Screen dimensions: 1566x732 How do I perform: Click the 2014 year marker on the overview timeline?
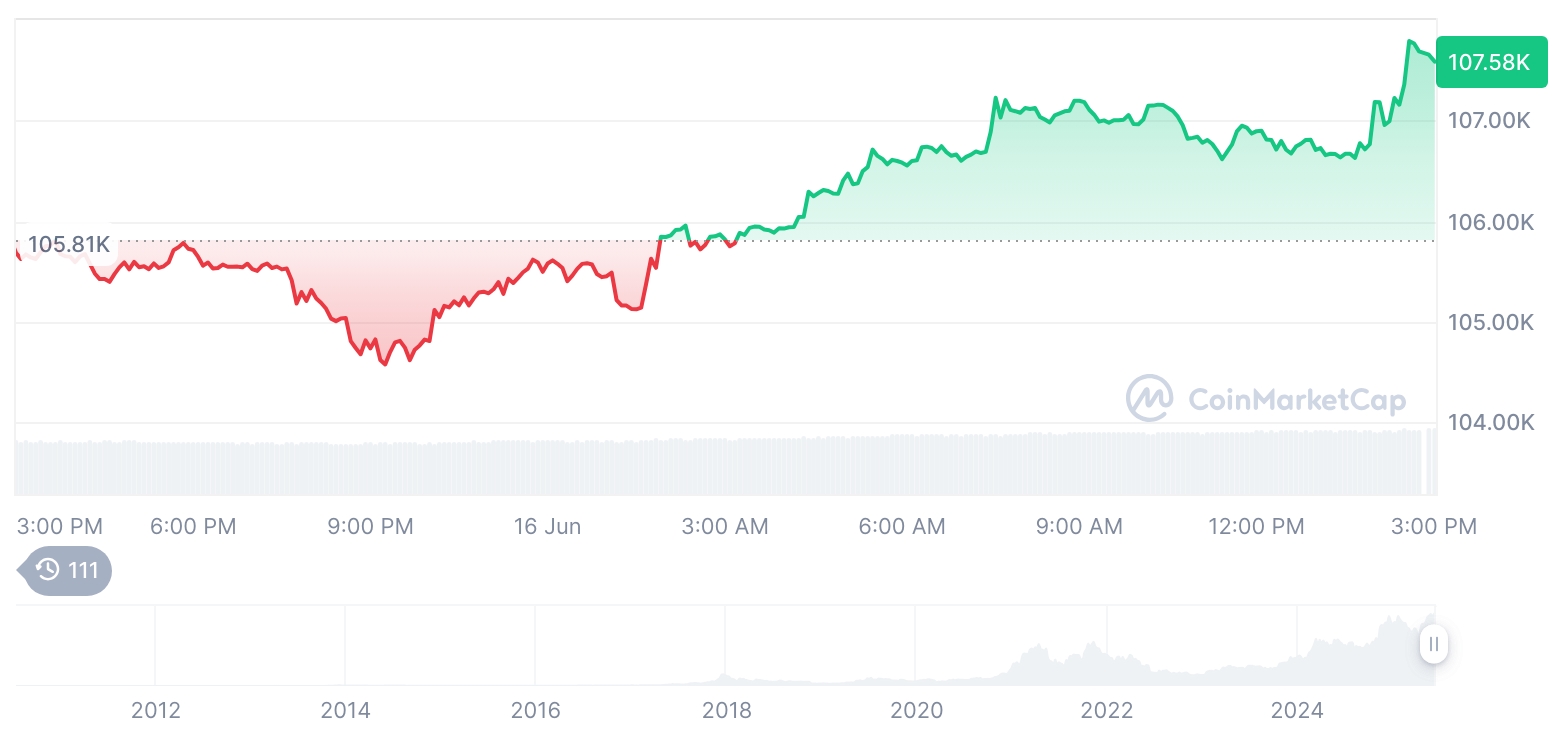click(x=345, y=711)
